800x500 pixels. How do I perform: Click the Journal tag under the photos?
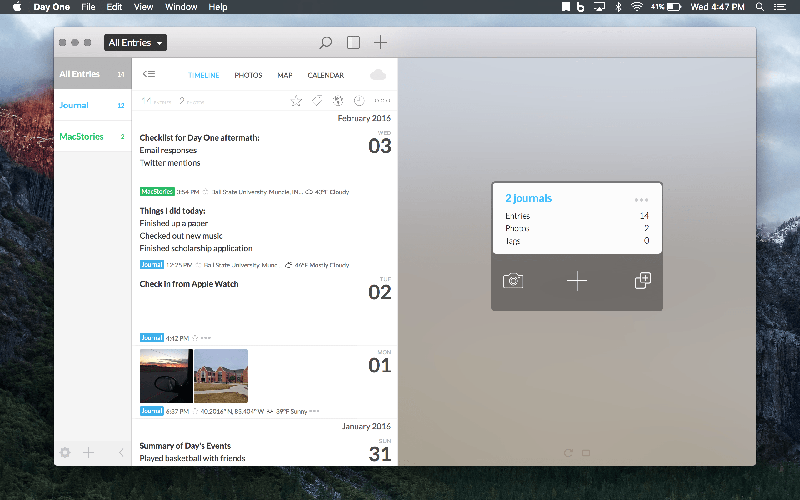pyautogui.click(x=152, y=411)
